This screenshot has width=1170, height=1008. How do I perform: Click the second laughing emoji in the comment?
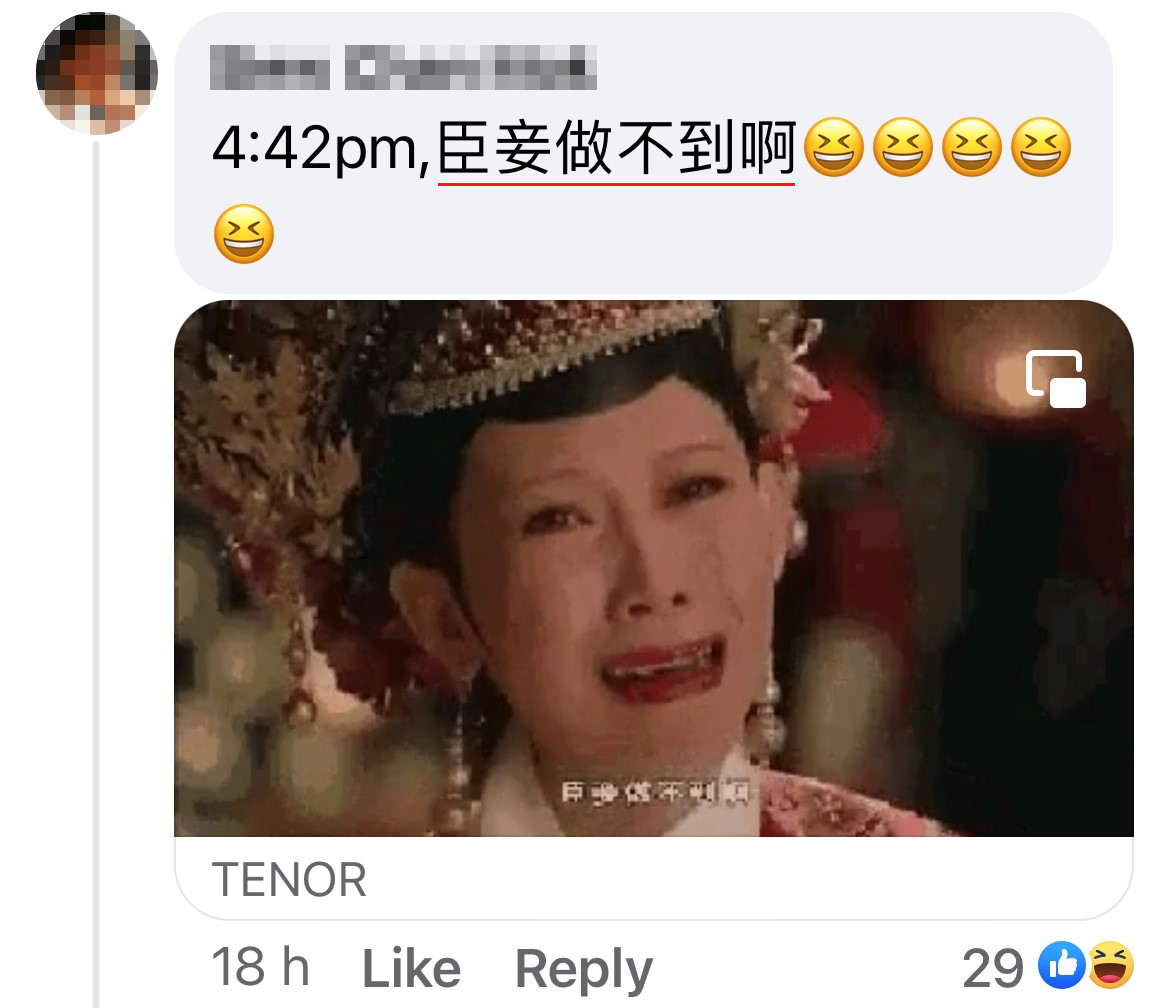point(903,147)
